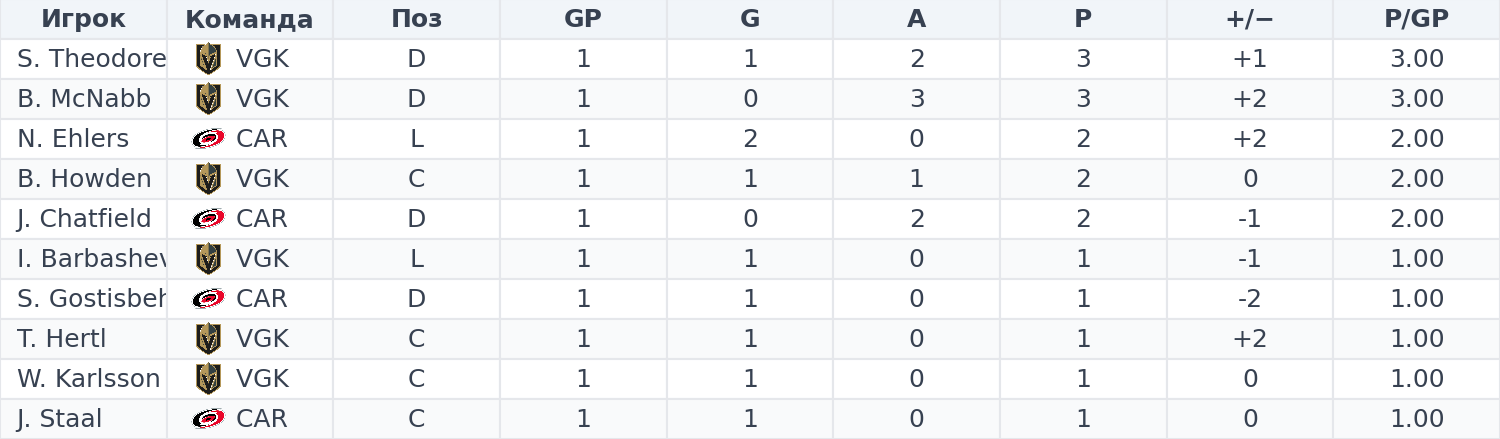Select the J. Staal player name
Viewport: 1500px width, 439px height.
tap(60, 419)
